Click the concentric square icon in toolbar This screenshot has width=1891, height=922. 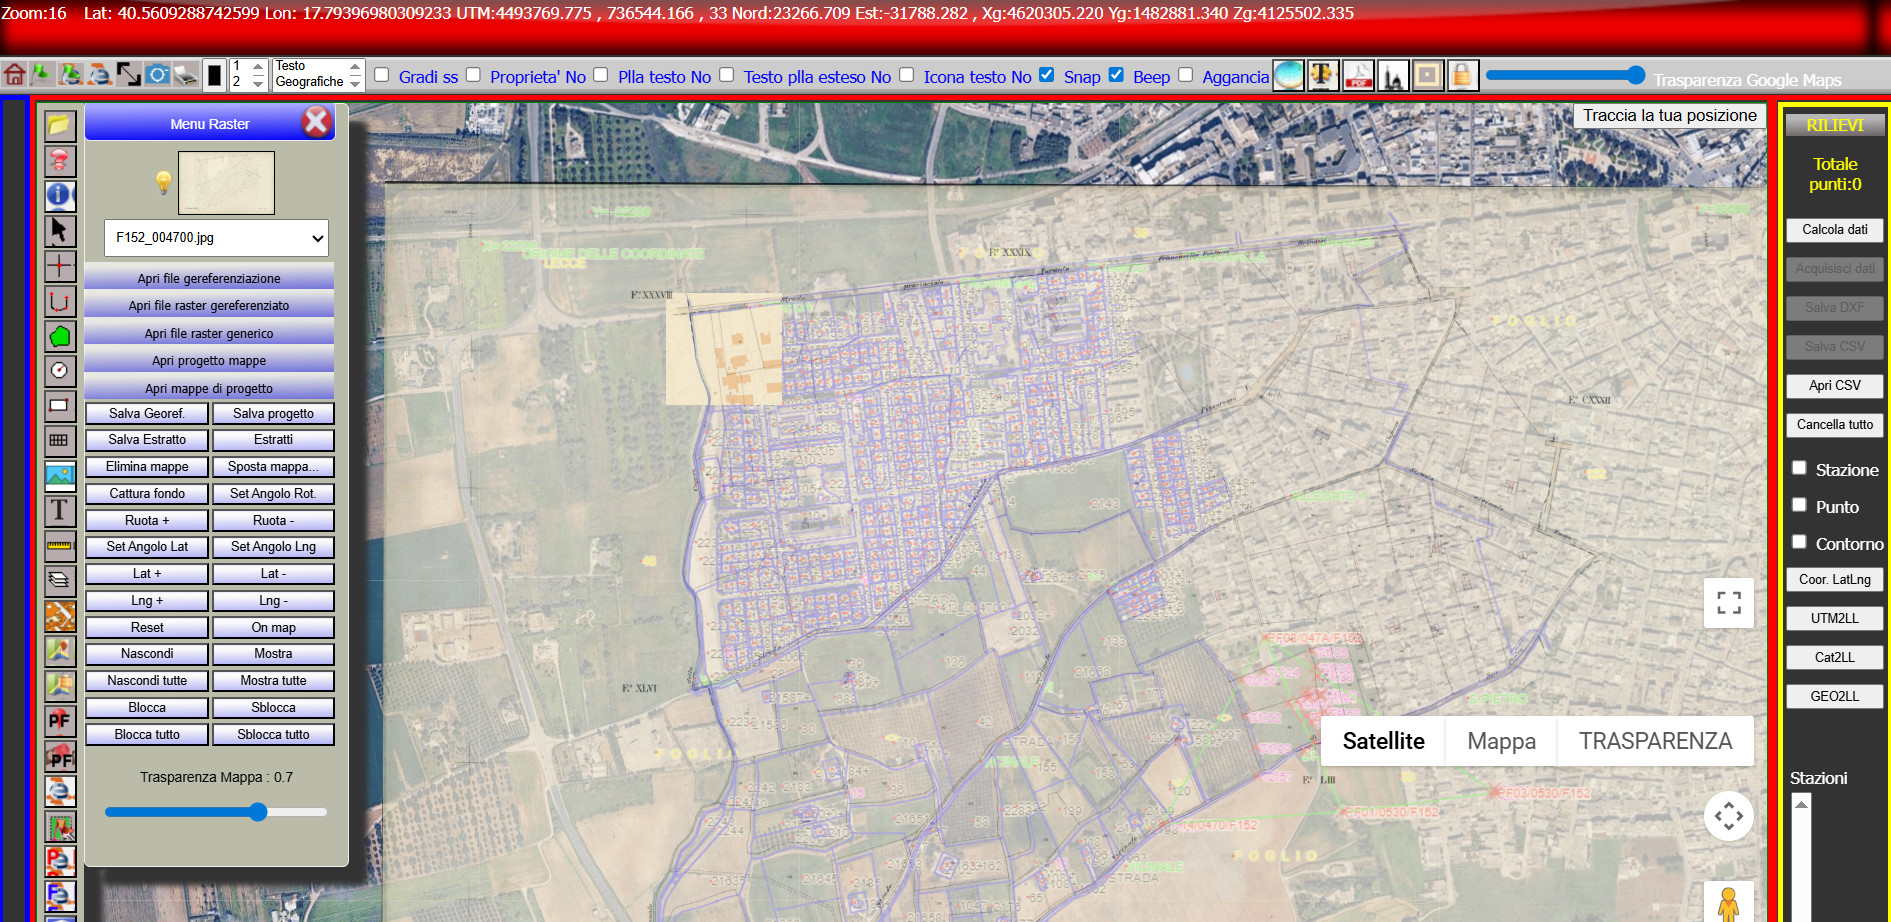[x=1428, y=75]
